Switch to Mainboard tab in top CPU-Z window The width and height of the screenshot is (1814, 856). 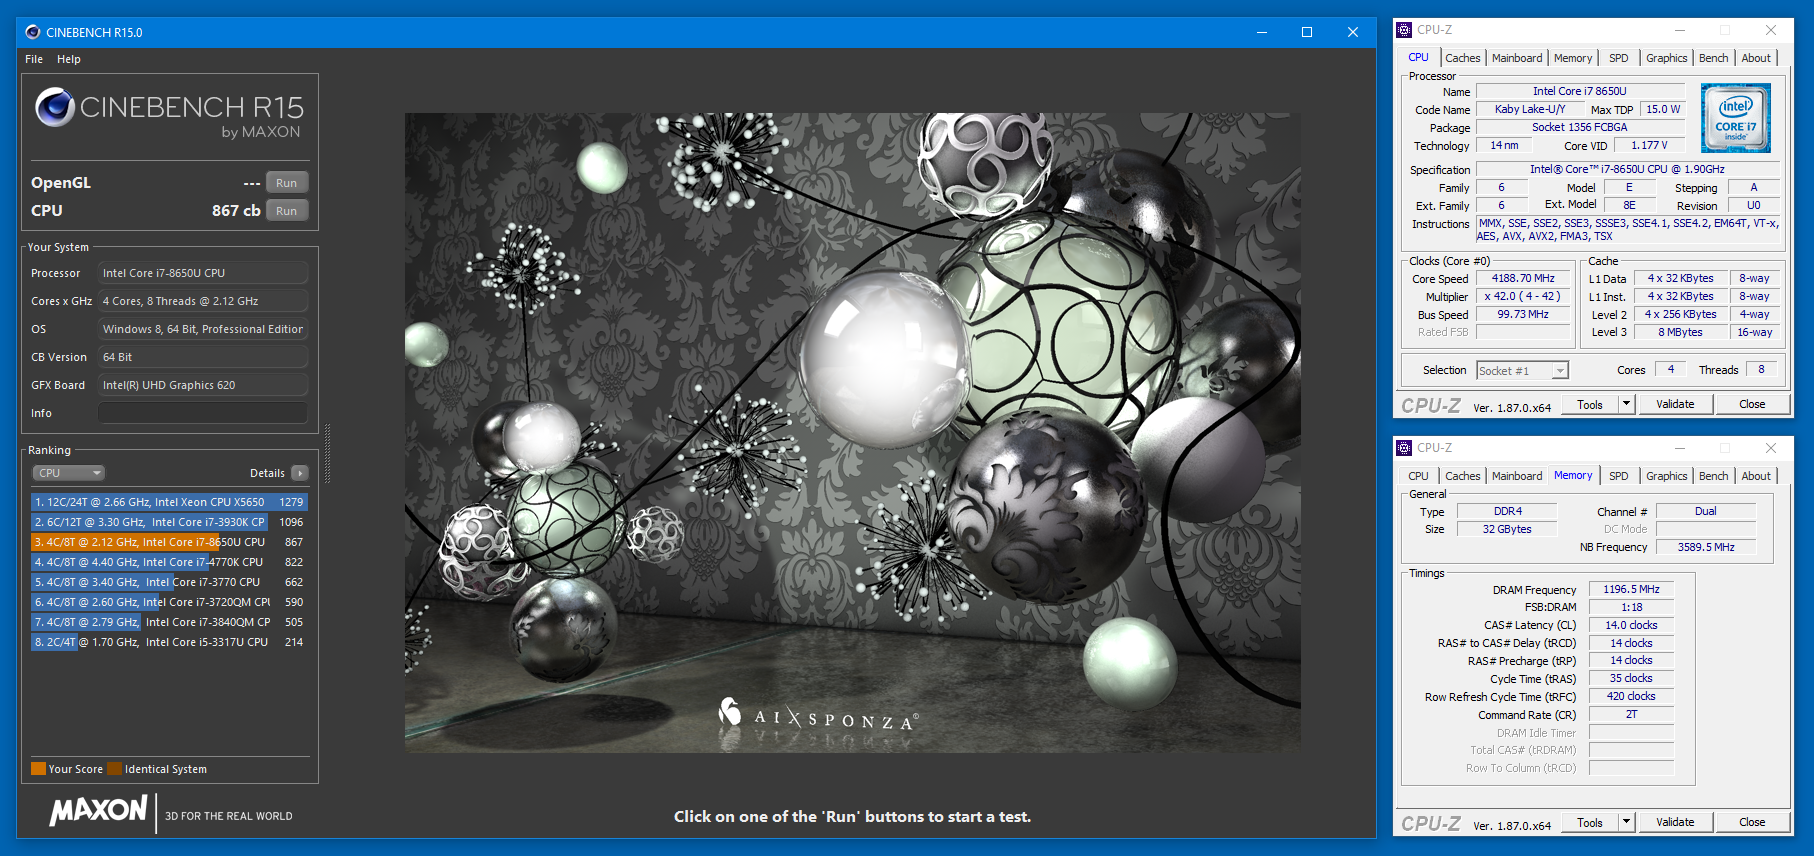tap(1517, 58)
